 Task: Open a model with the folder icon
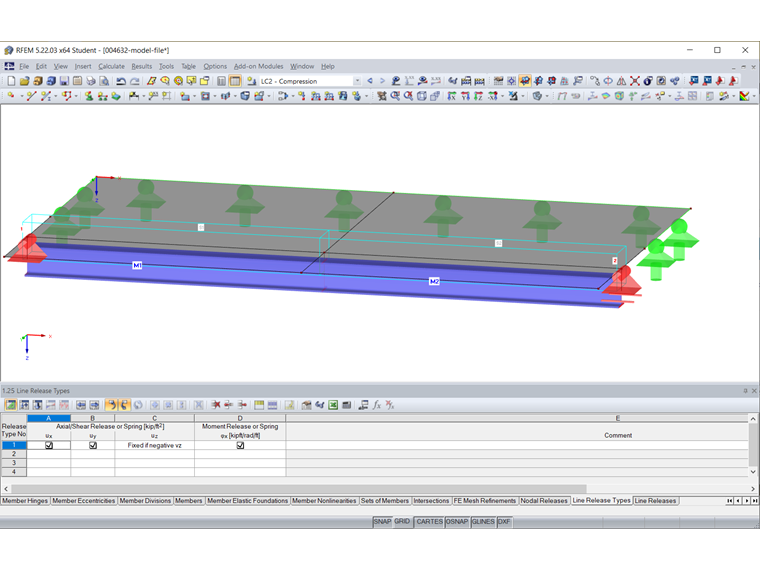24,81
